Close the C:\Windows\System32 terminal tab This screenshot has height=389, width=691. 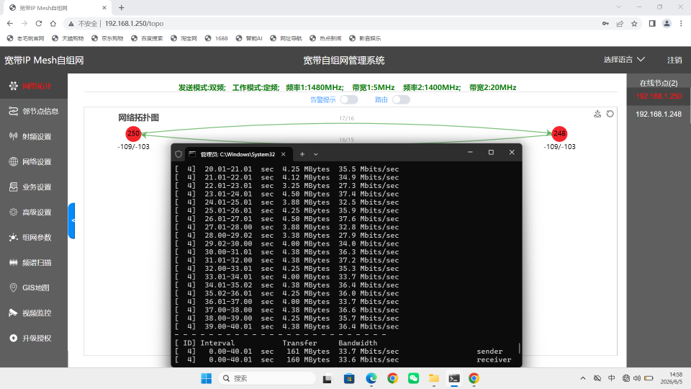click(x=283, y=154)
